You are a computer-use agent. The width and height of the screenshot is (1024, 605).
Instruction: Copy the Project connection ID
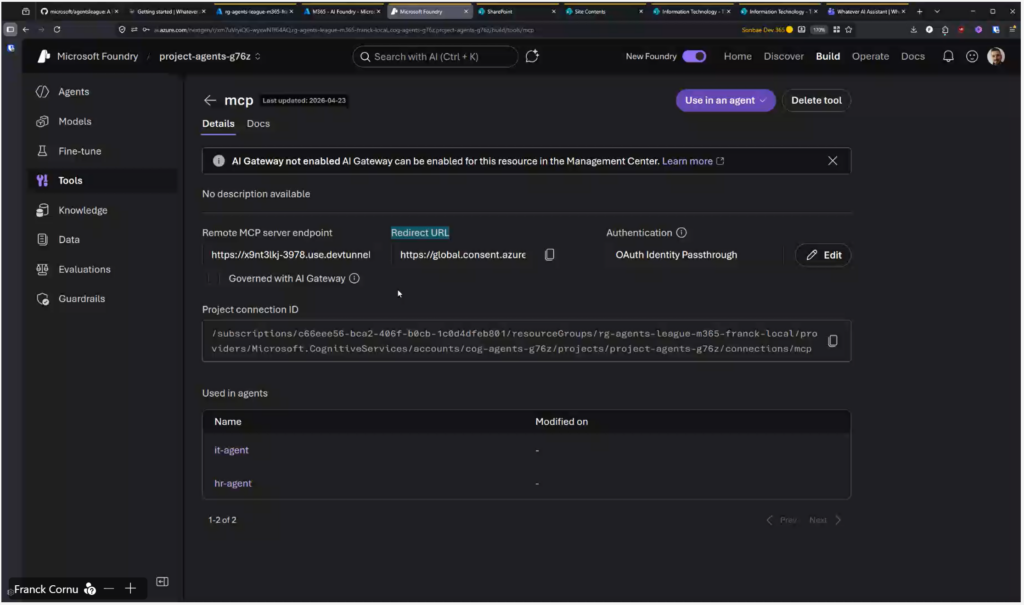tap(832, 341)
